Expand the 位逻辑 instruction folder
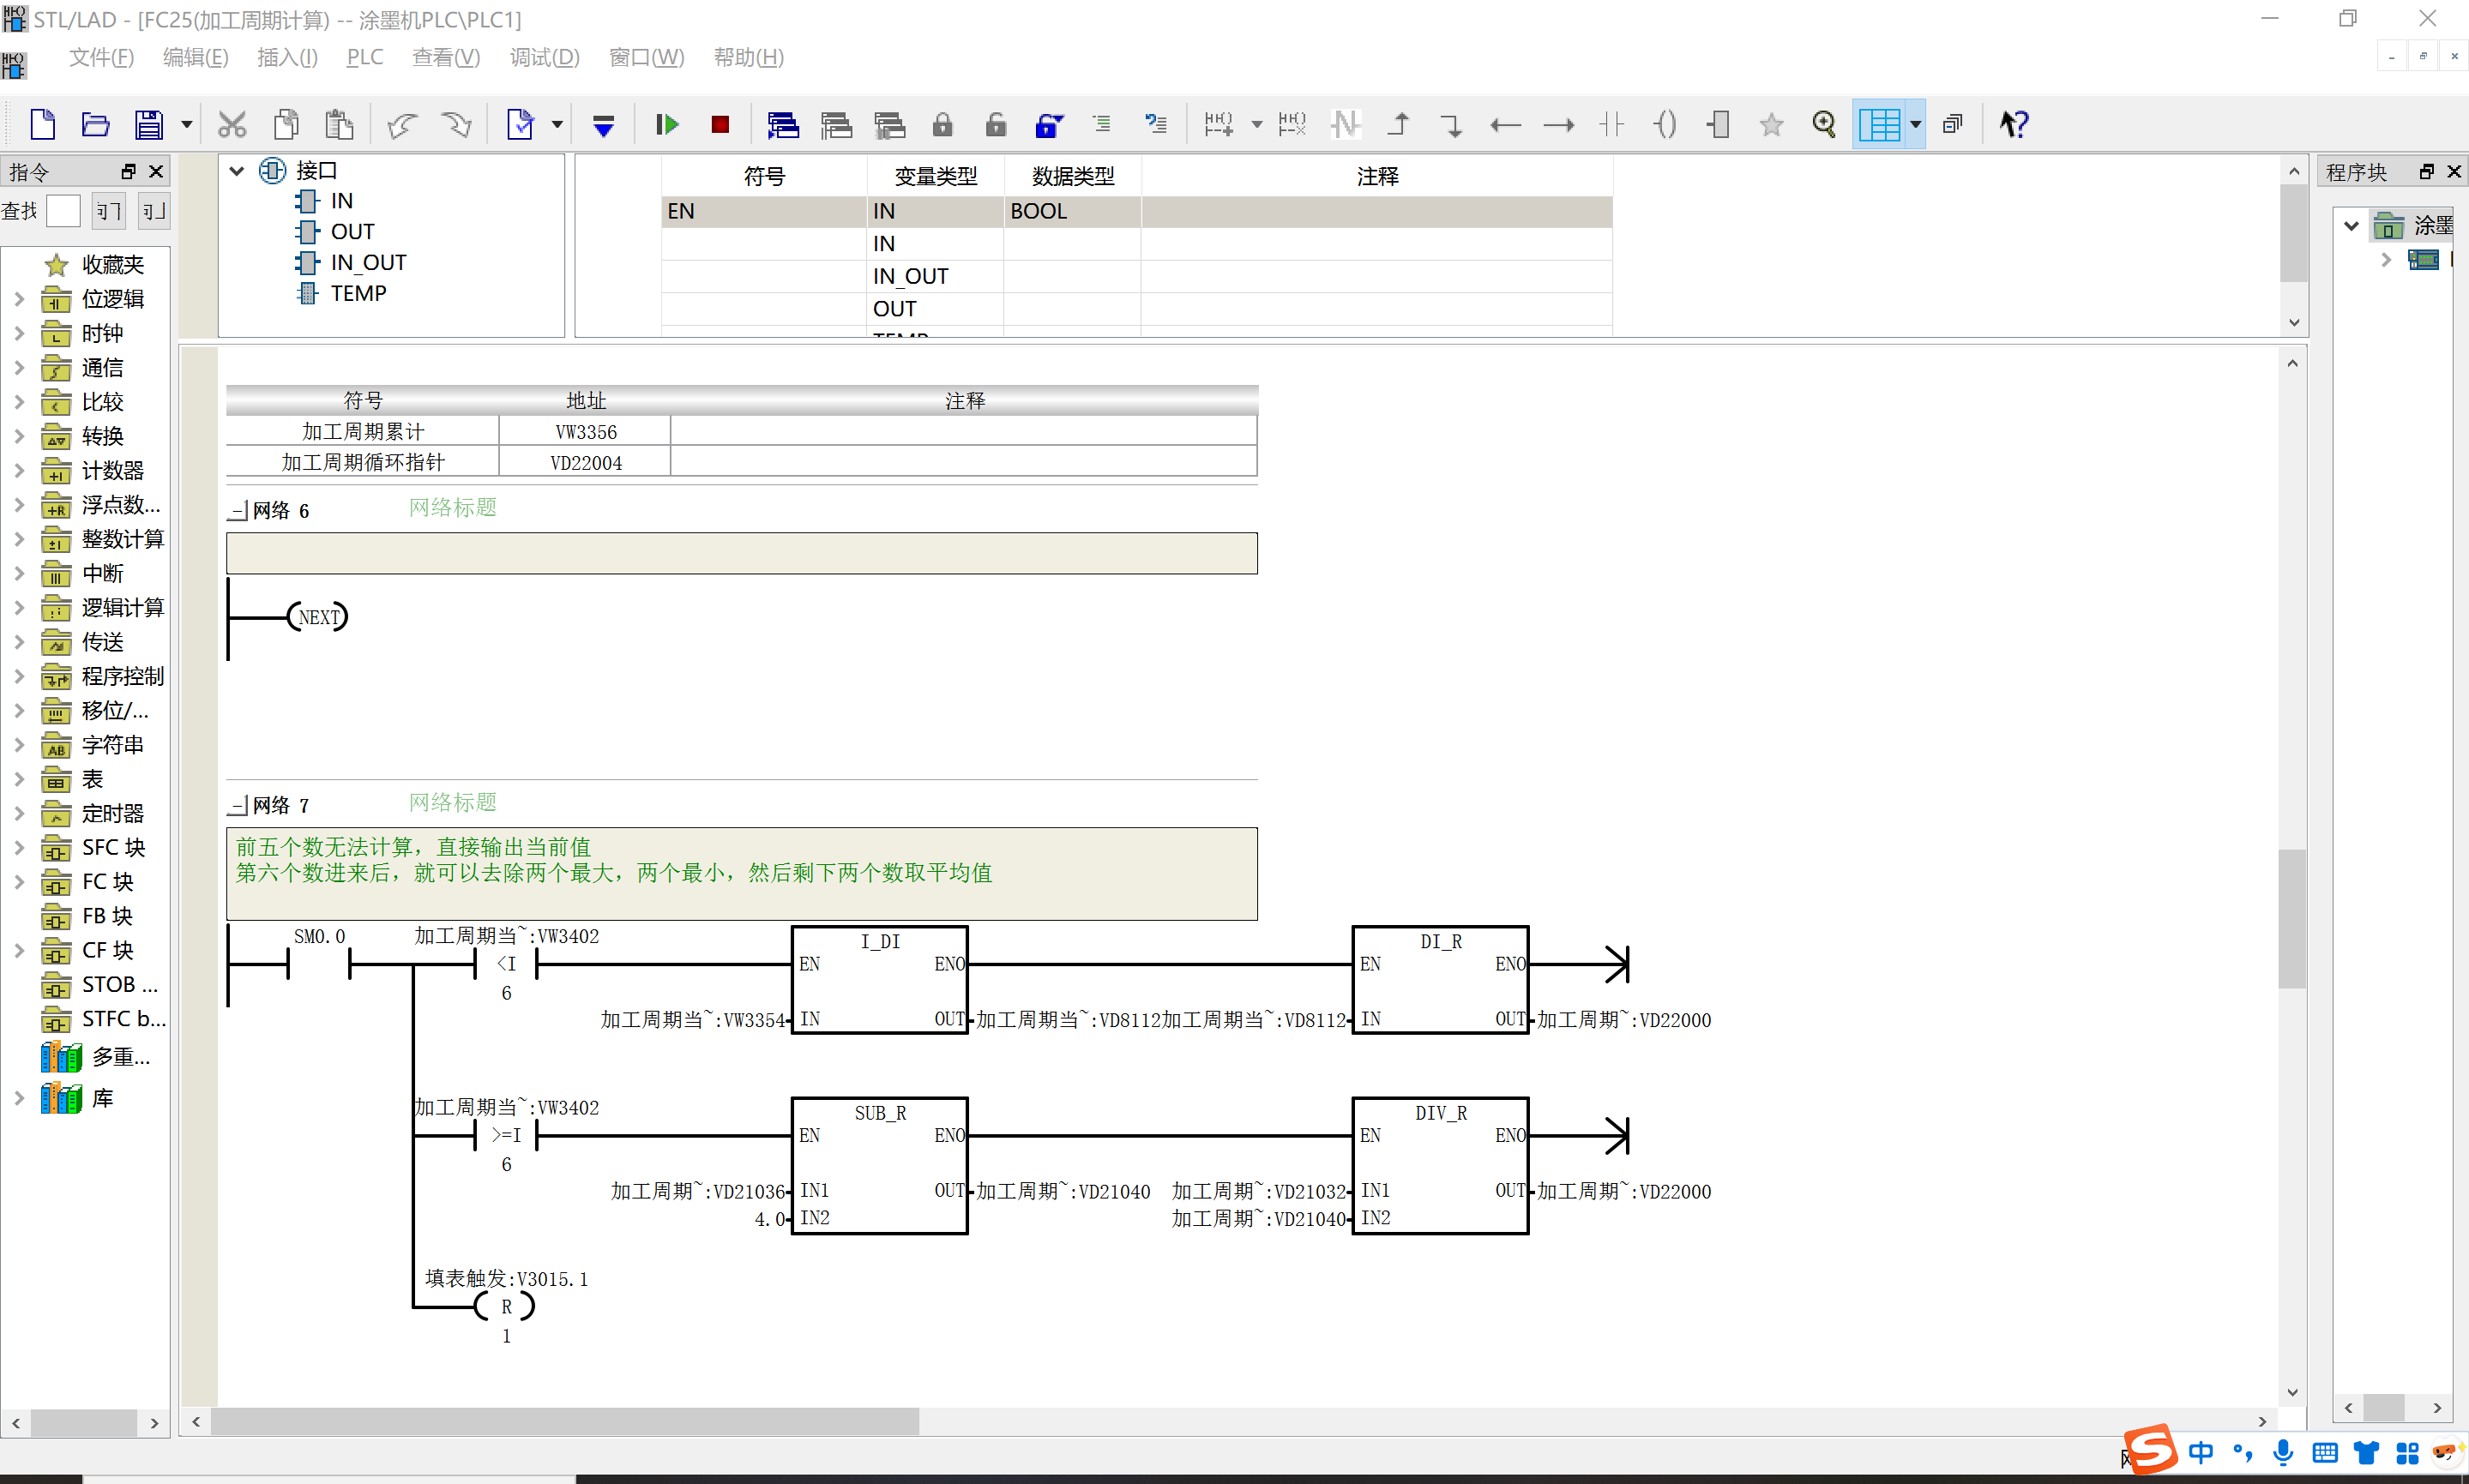The height and width of the screenshot is (1484, 2469). [x=19, y=299]
